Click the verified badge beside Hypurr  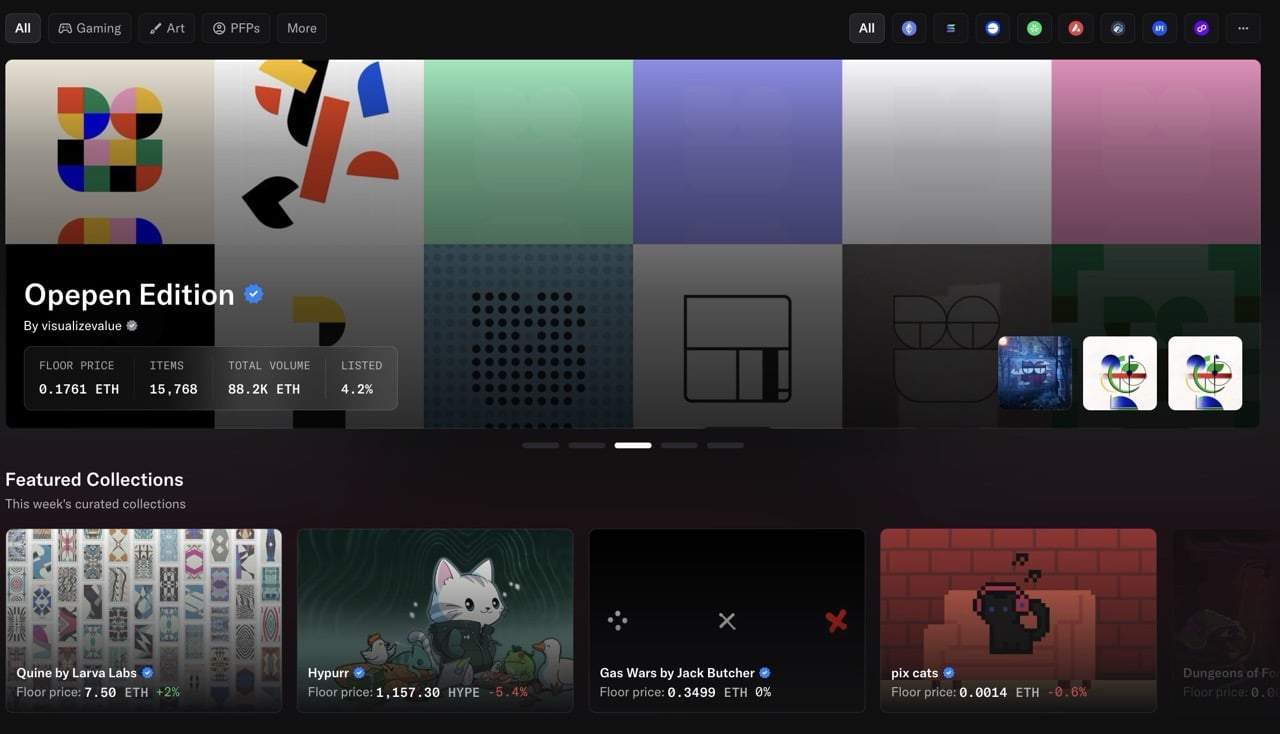[x=359, y=673]
